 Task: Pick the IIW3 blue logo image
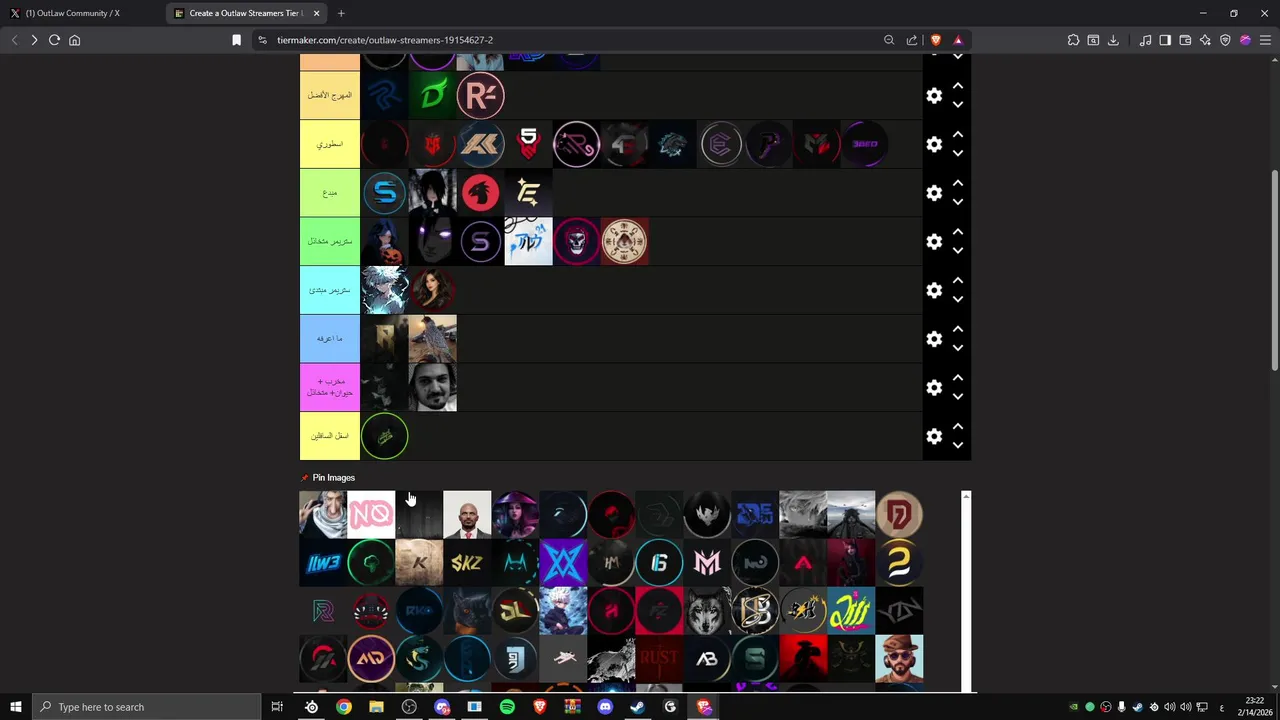[x=323, y=562]
